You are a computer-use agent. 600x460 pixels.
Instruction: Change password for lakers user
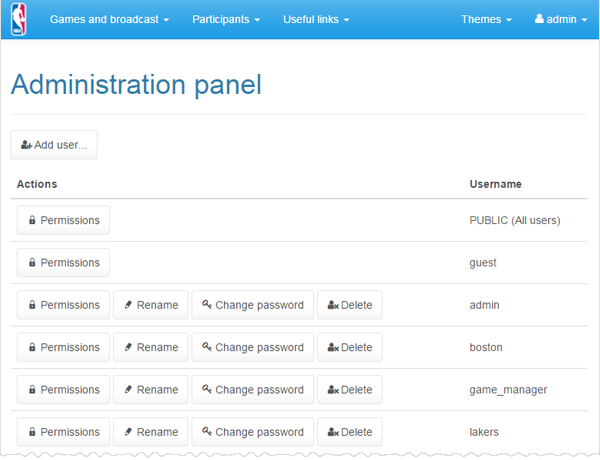252,432
